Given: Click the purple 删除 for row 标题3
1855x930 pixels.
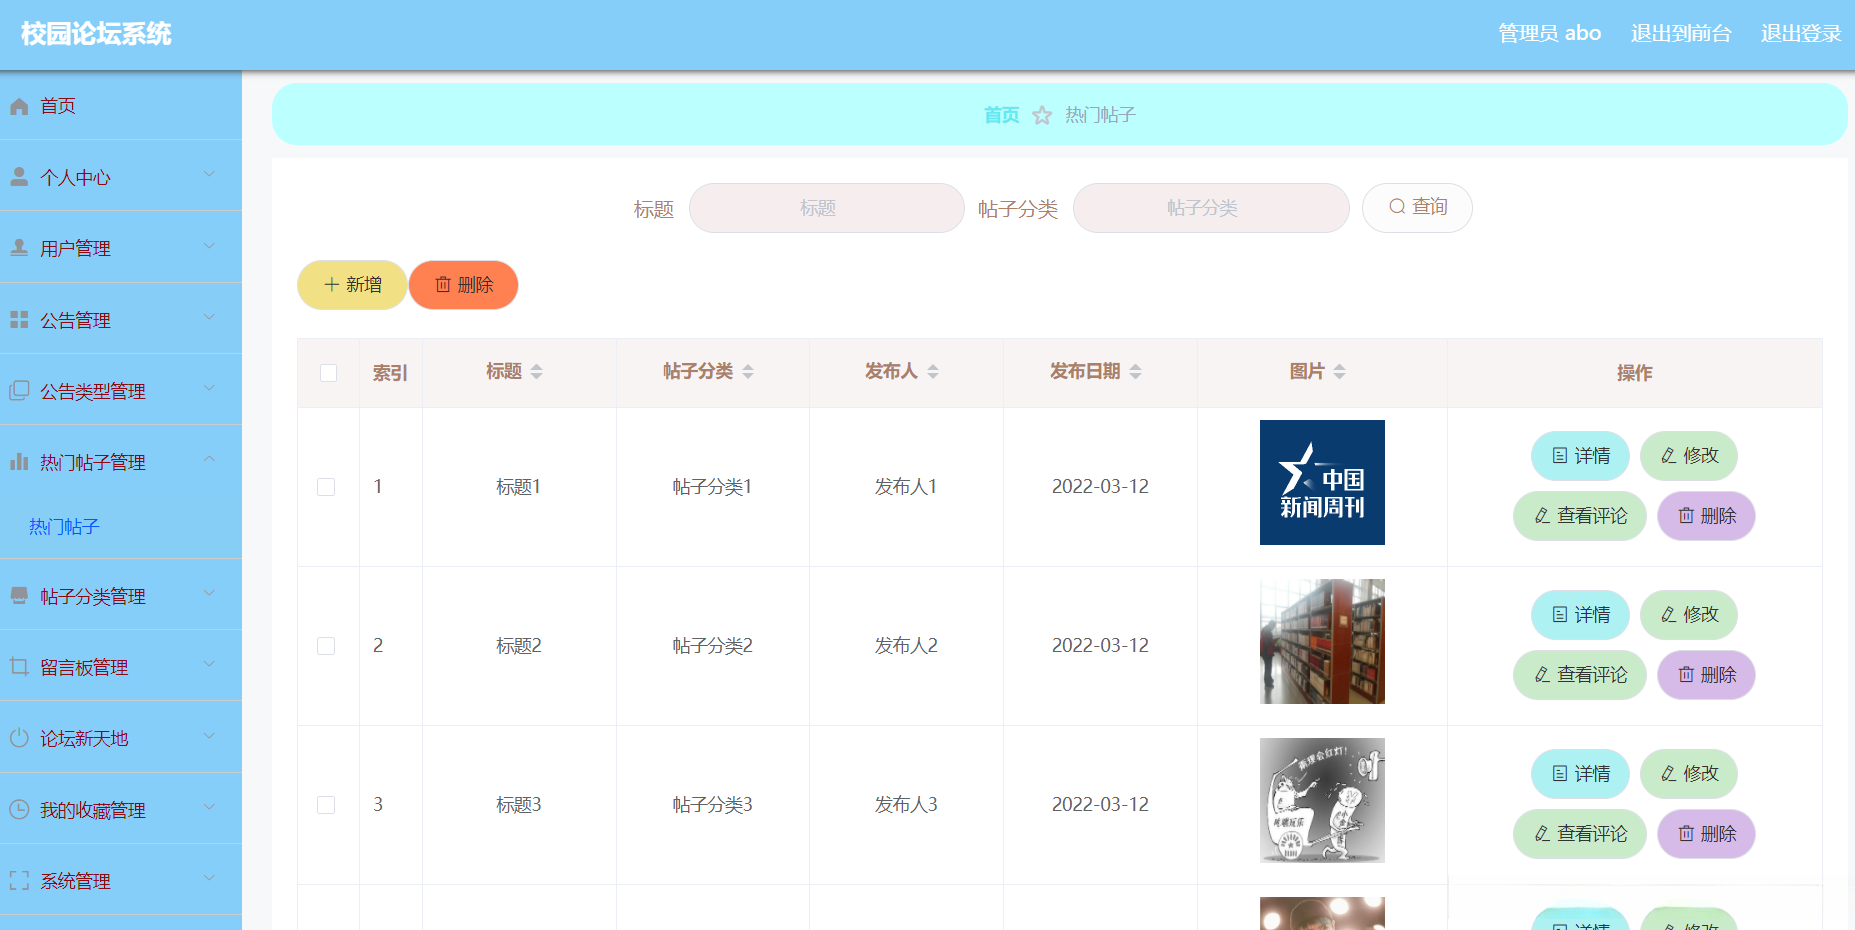Looking at the screenshot, I should point(1707,834).
